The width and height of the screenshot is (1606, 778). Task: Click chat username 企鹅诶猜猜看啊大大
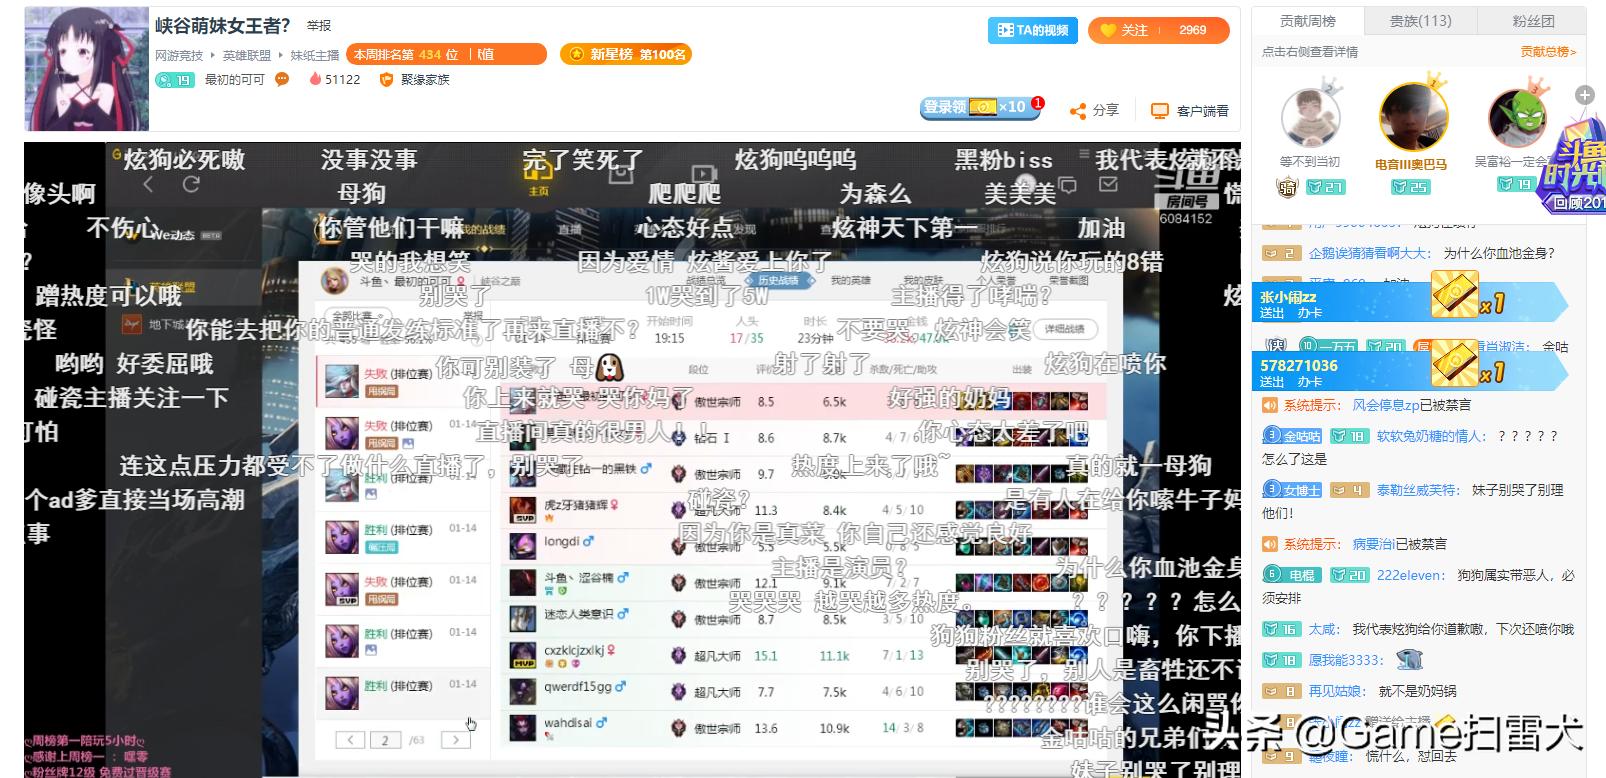1369,253
